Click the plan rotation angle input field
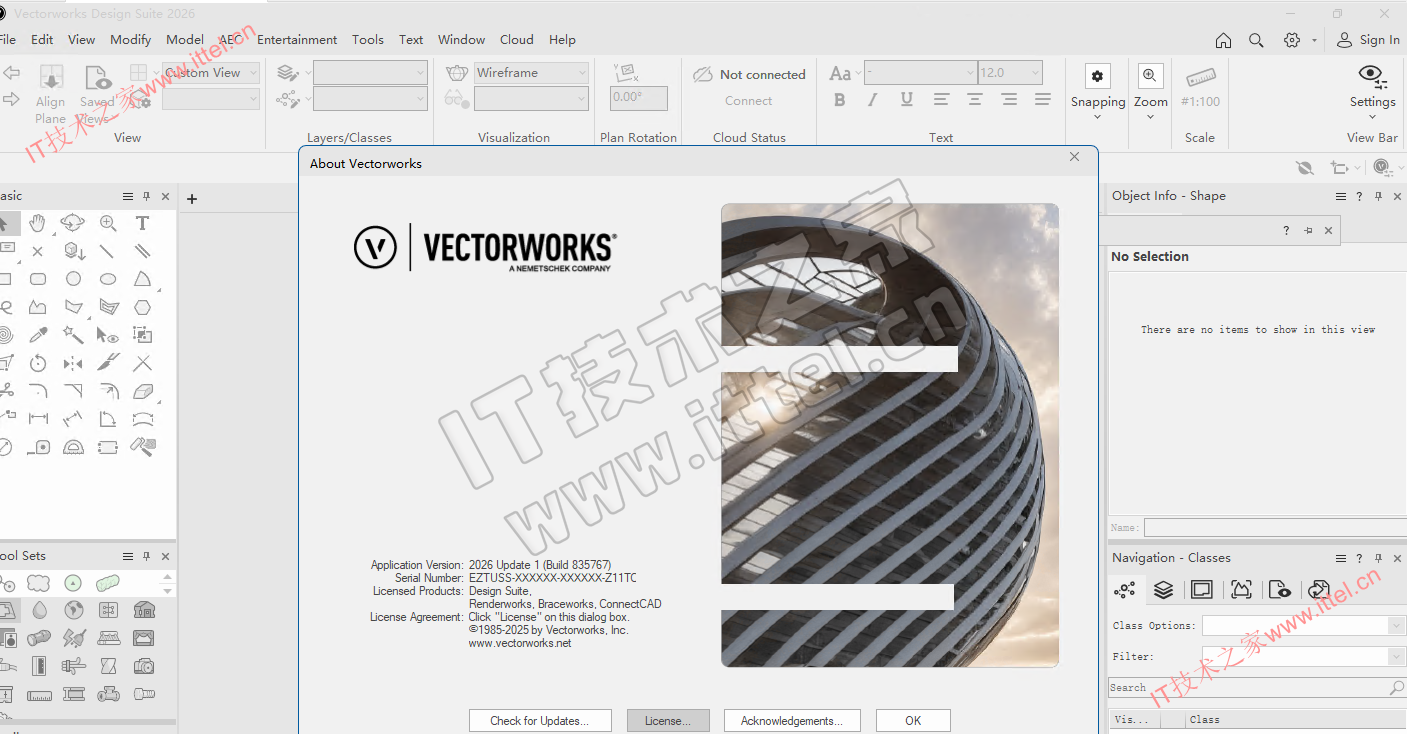 pyautogui.click(x=638, y=98)
